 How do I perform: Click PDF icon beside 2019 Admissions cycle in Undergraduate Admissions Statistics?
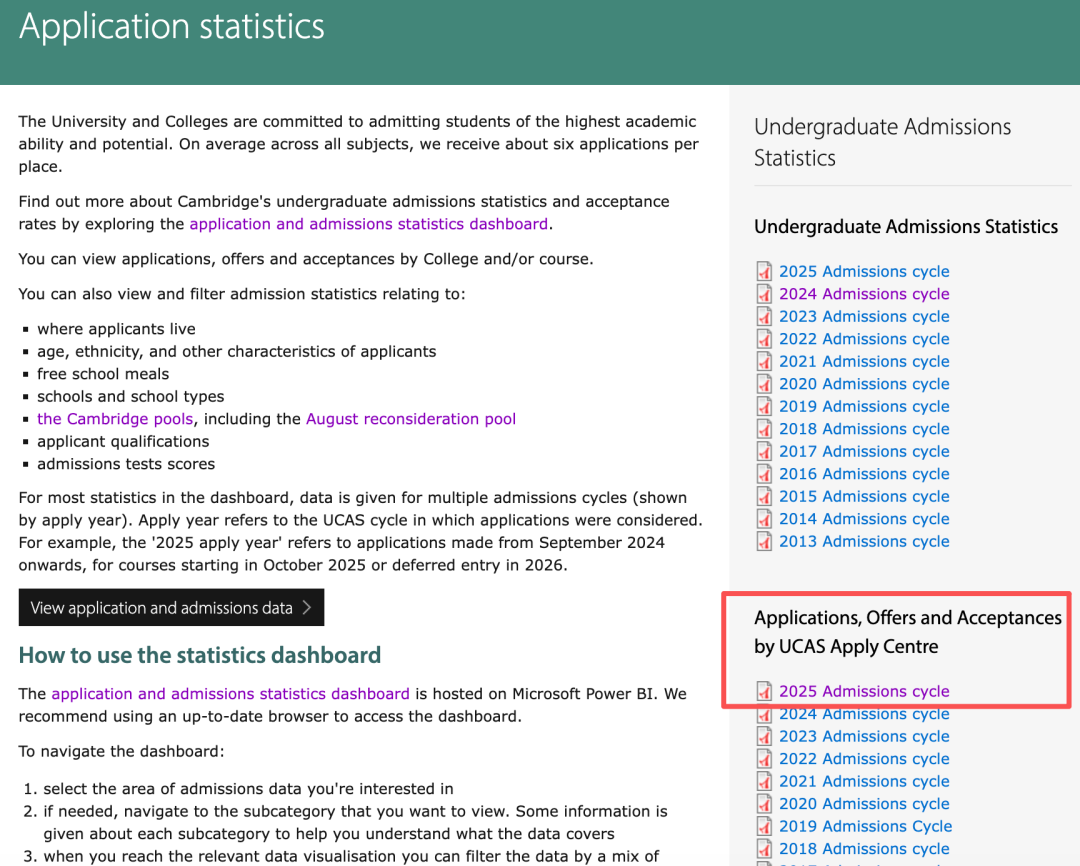(x=764, y=406)
